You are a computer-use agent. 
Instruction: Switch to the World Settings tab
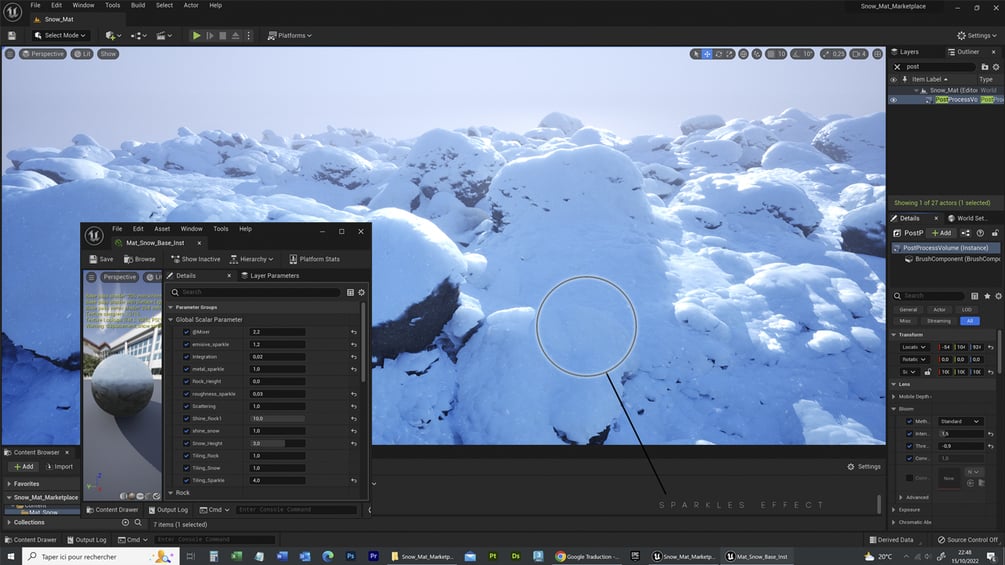coord(967,218)
